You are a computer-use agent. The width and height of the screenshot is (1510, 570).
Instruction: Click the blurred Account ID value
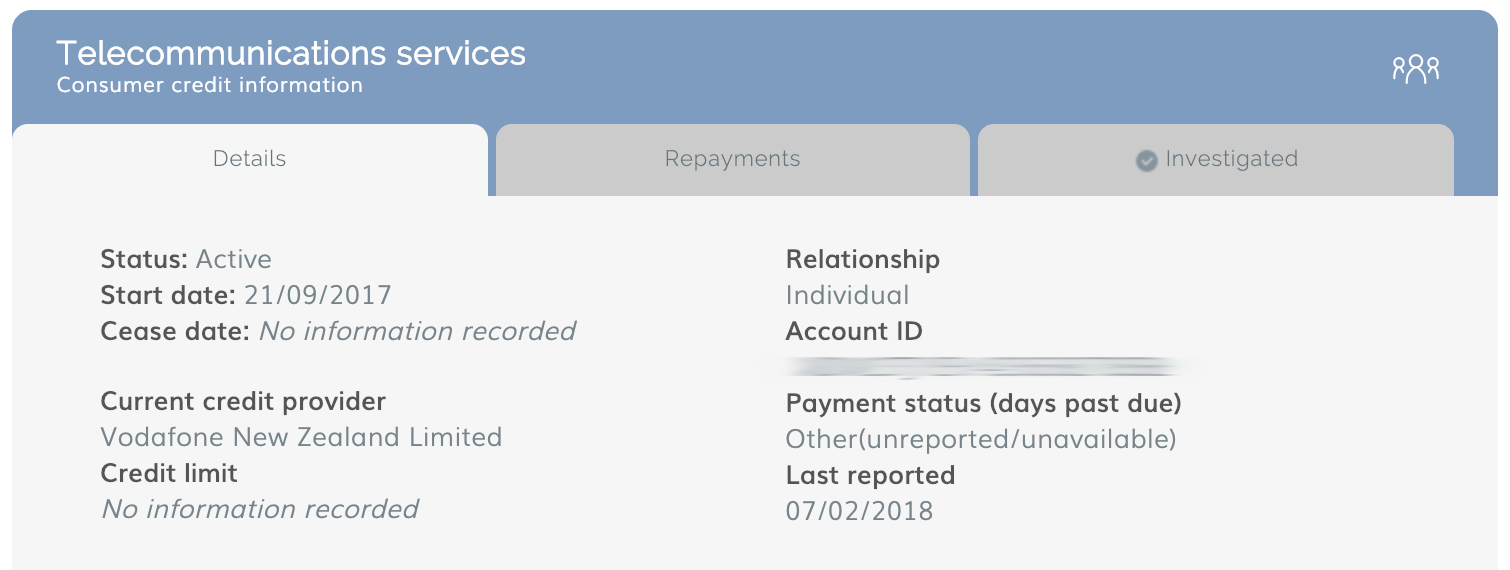click(990, 367)
